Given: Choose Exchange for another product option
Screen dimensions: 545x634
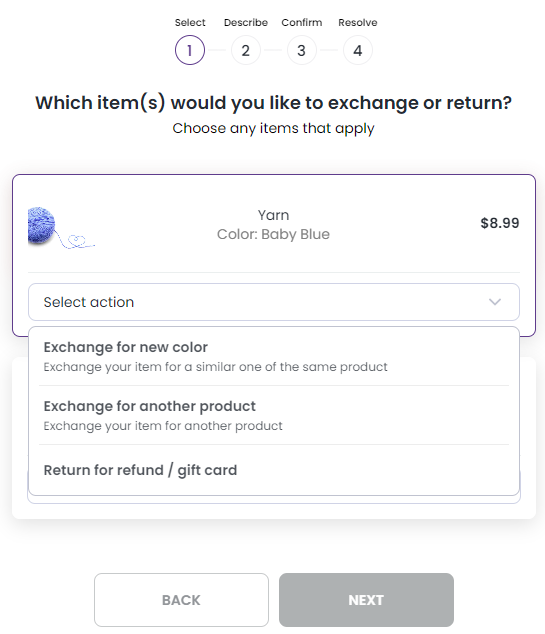Looking at the screenshot, I should point(274,415).
